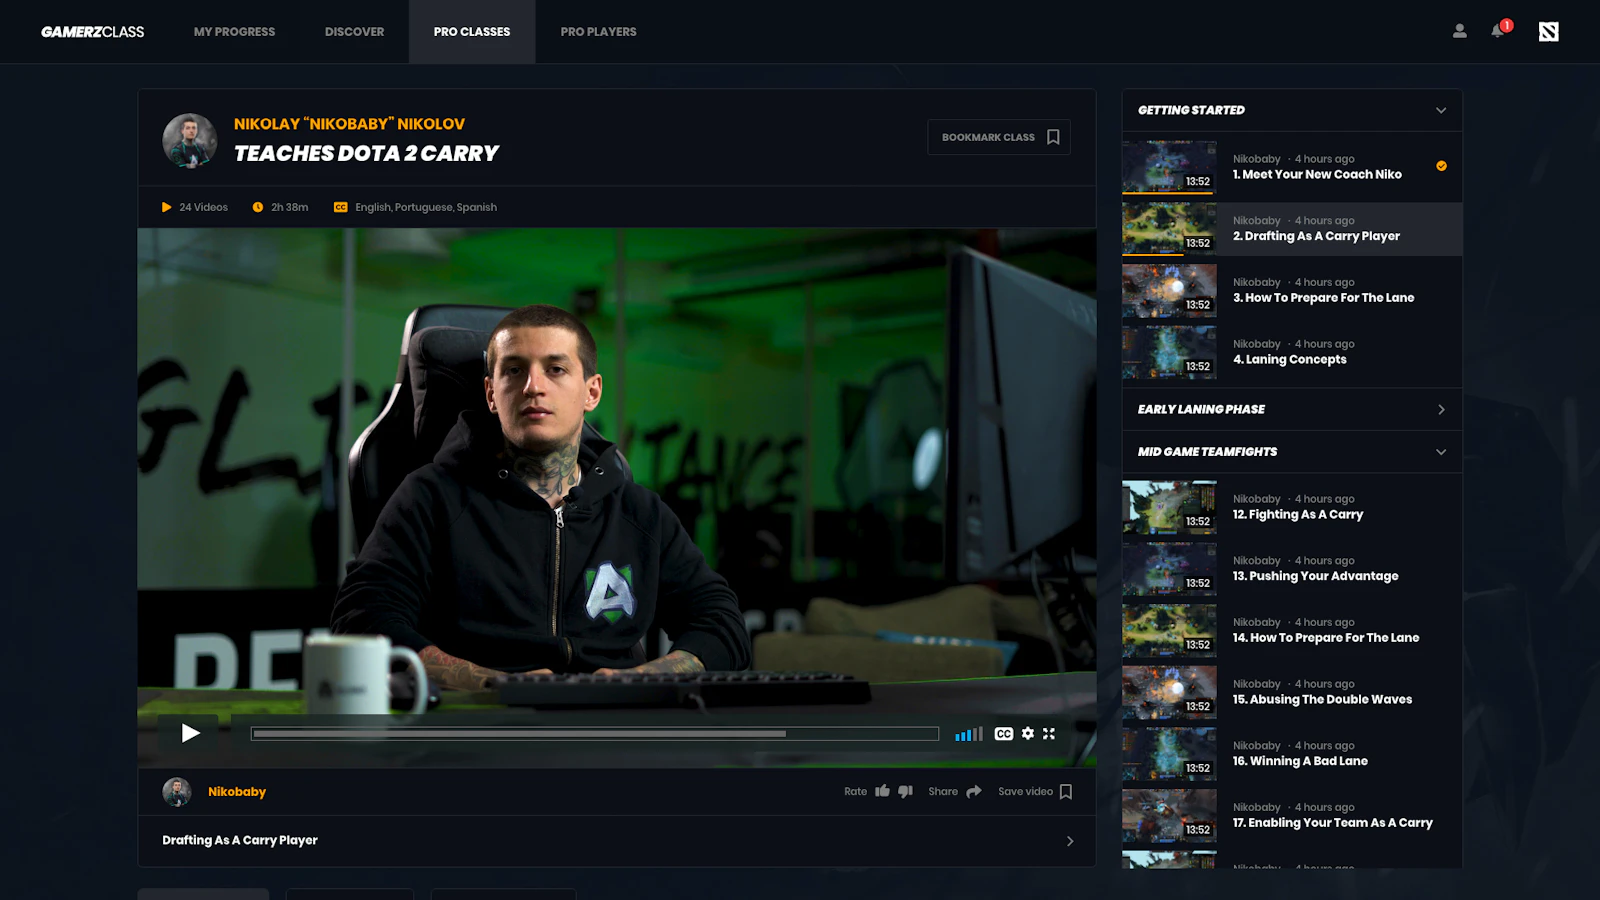Open lesson 3 How To Prepare For The Lane
The width and height of the screenshot is (1600, 900).
(1292, 291)
